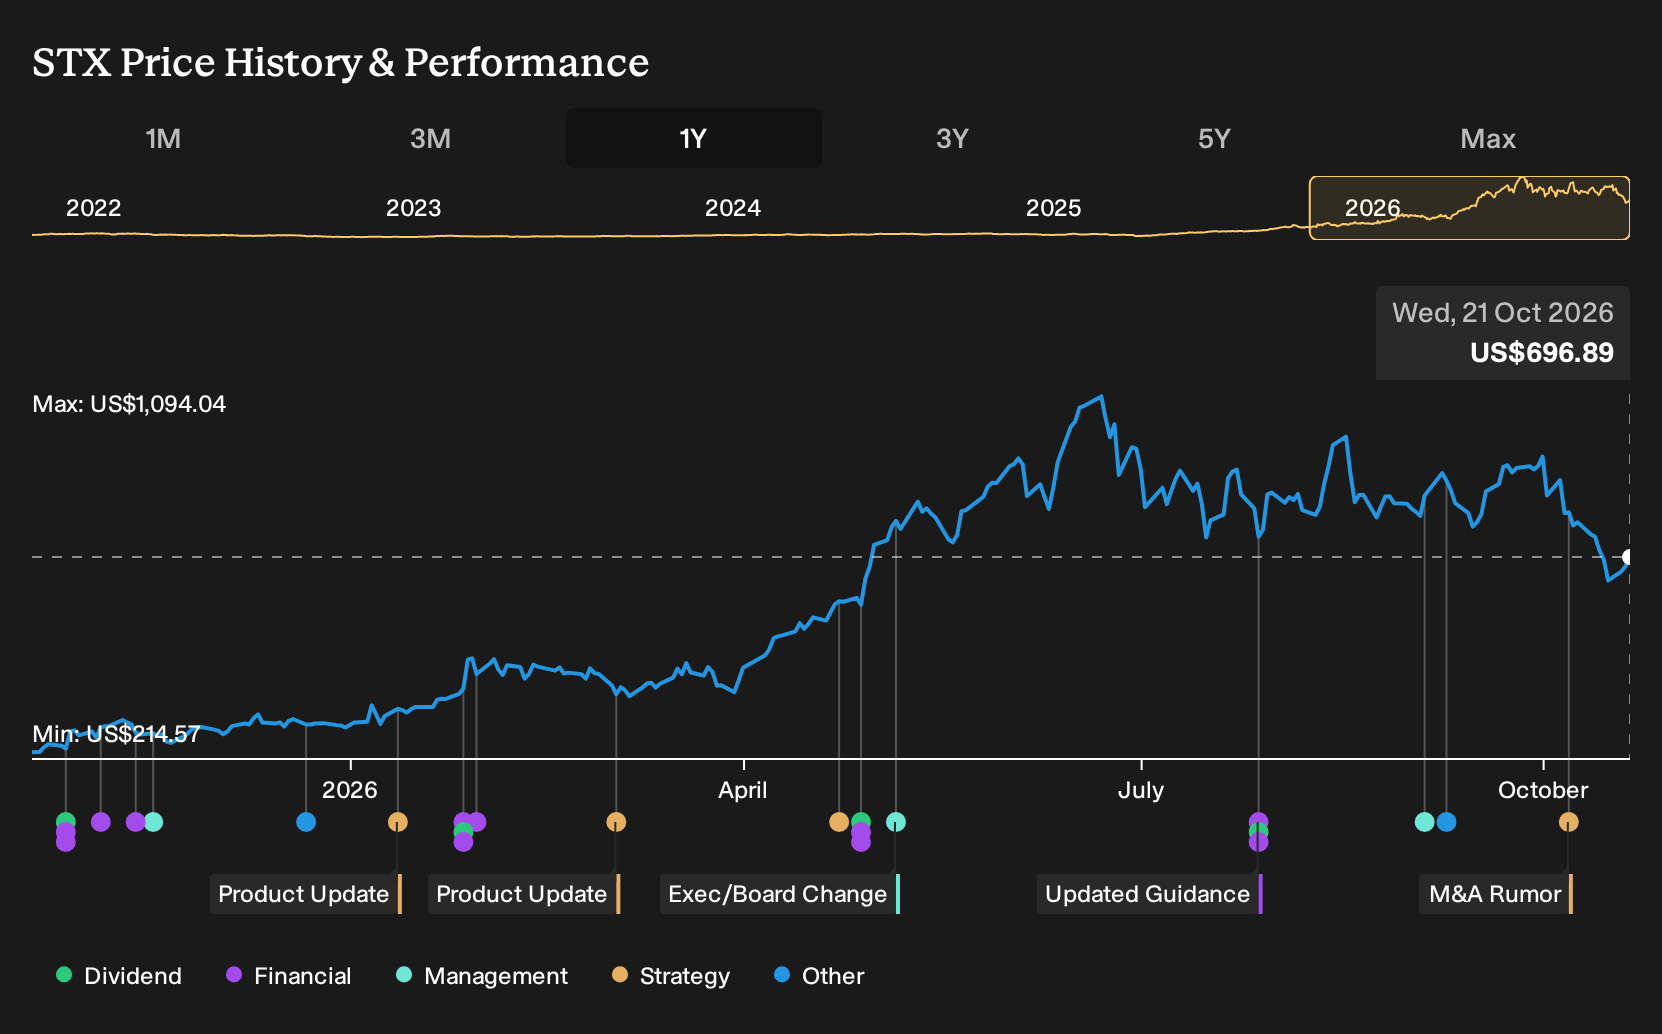Show the Max price history range
The image size is (1662, 1034).
(x=1488, y=139)
